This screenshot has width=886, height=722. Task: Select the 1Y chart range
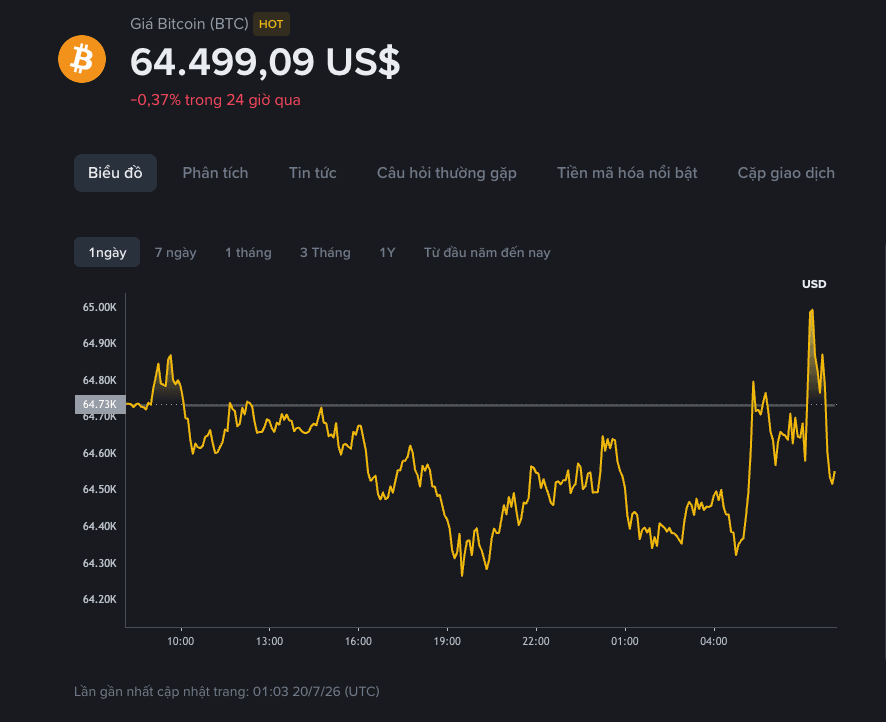pos(387,253)
